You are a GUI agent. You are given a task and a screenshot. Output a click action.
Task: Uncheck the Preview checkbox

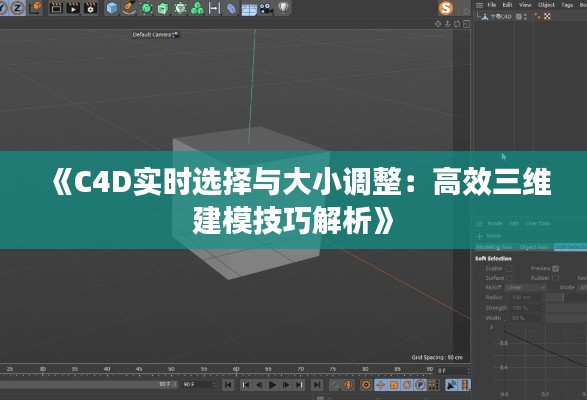point(556,269)
